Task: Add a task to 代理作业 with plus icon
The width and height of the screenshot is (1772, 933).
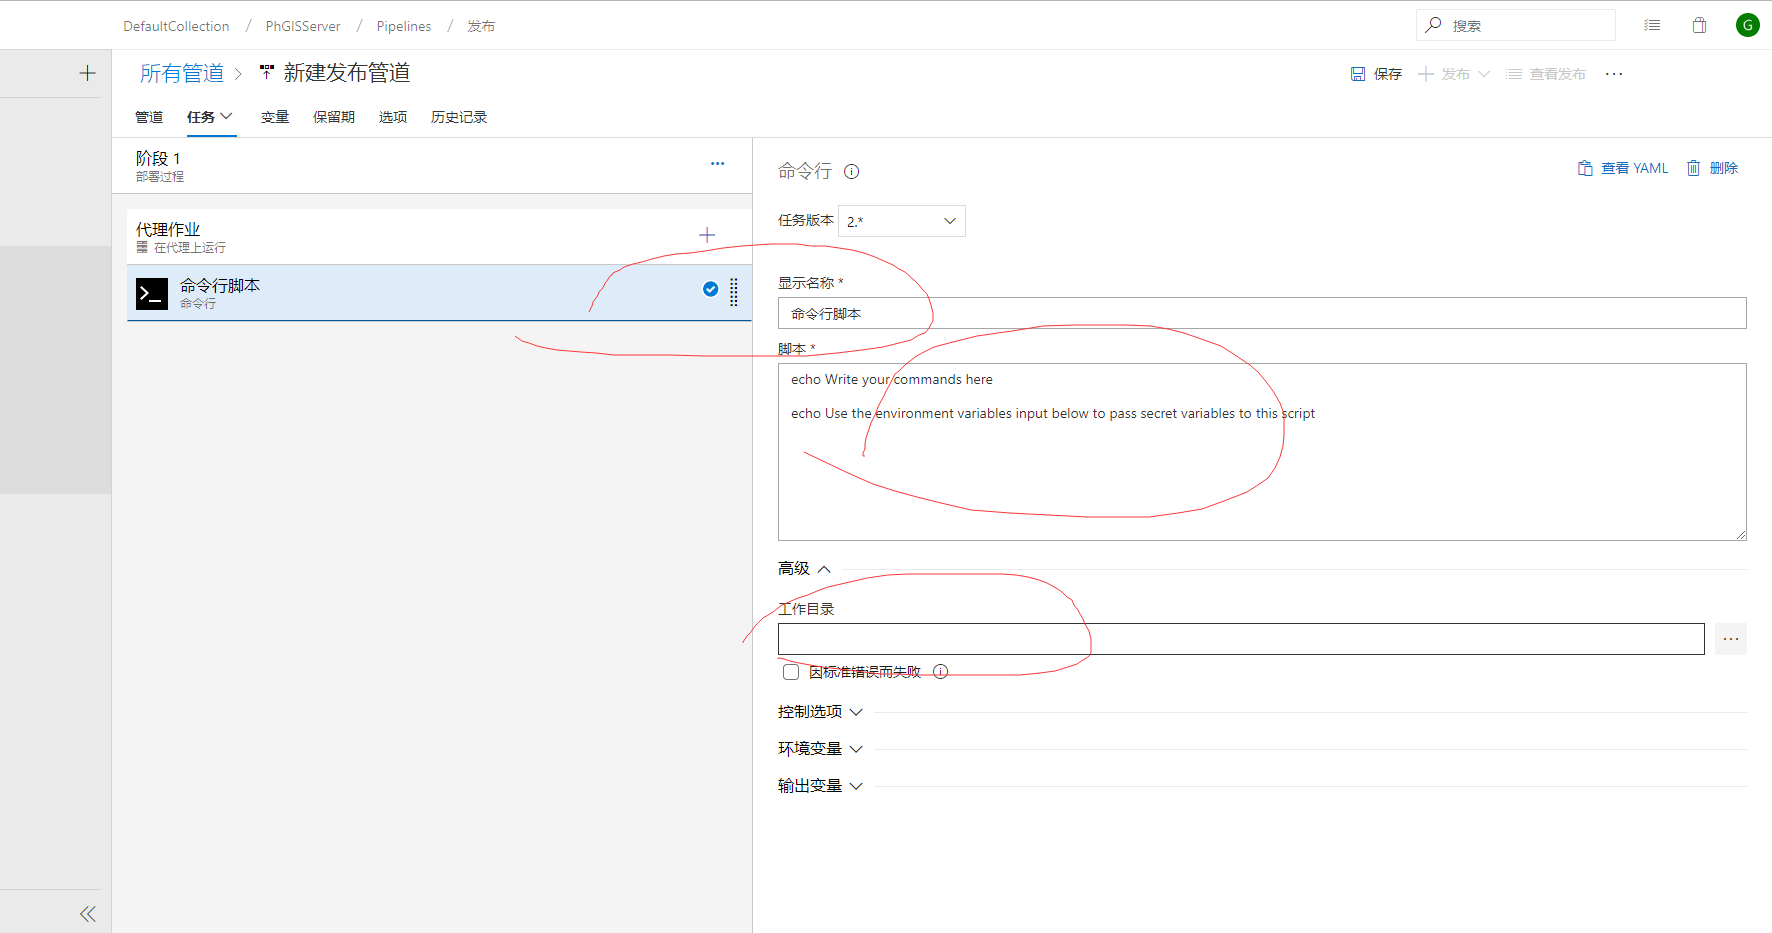Action: pyautogui.click(x=707, y=235)
